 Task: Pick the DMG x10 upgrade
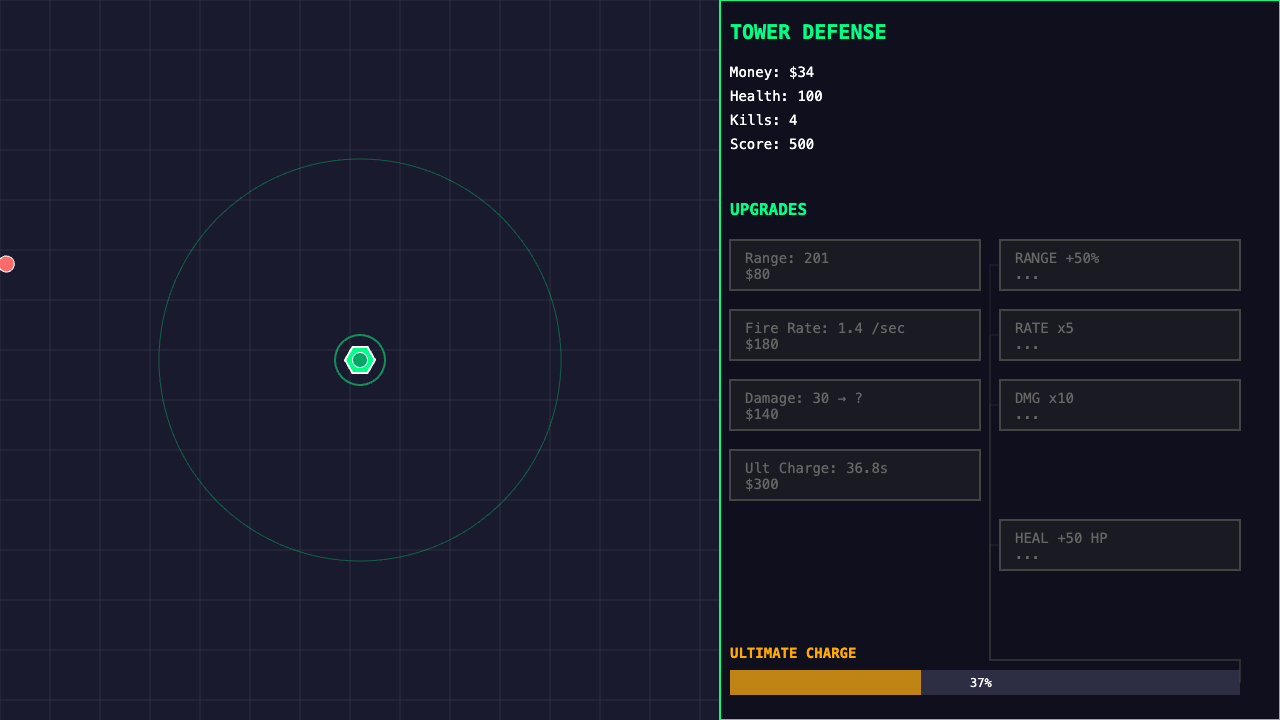coord(1119,405)
